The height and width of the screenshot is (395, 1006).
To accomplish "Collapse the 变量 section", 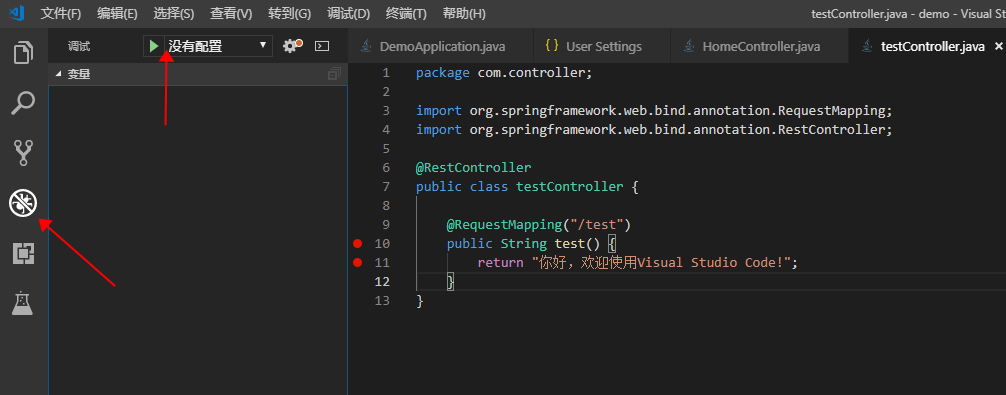I will (198, 74).
